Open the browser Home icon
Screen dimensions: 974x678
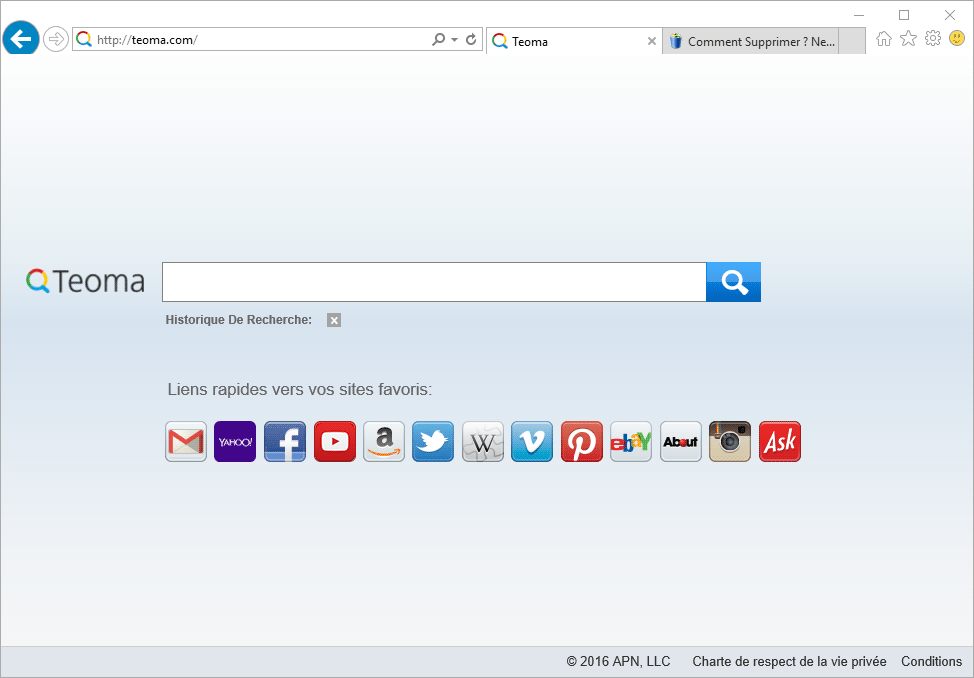pos(884,39)
